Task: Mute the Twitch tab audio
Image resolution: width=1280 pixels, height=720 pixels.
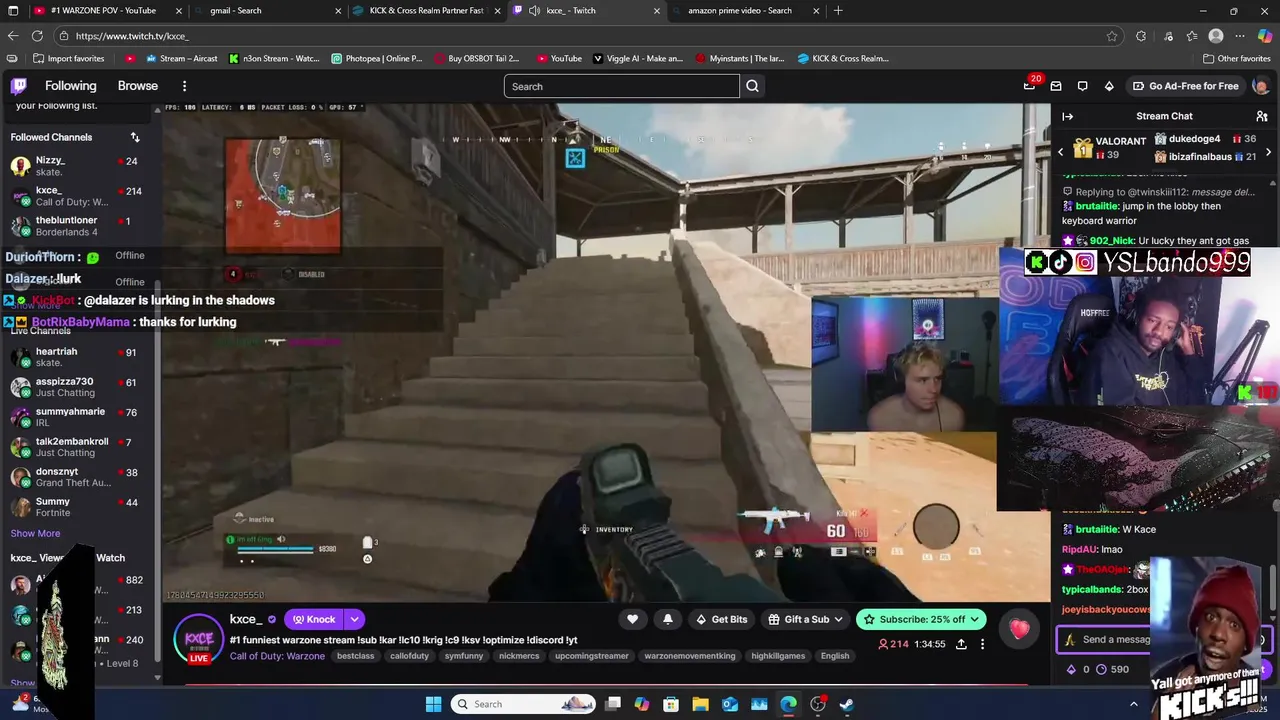Action: click(x=534, y=11)
